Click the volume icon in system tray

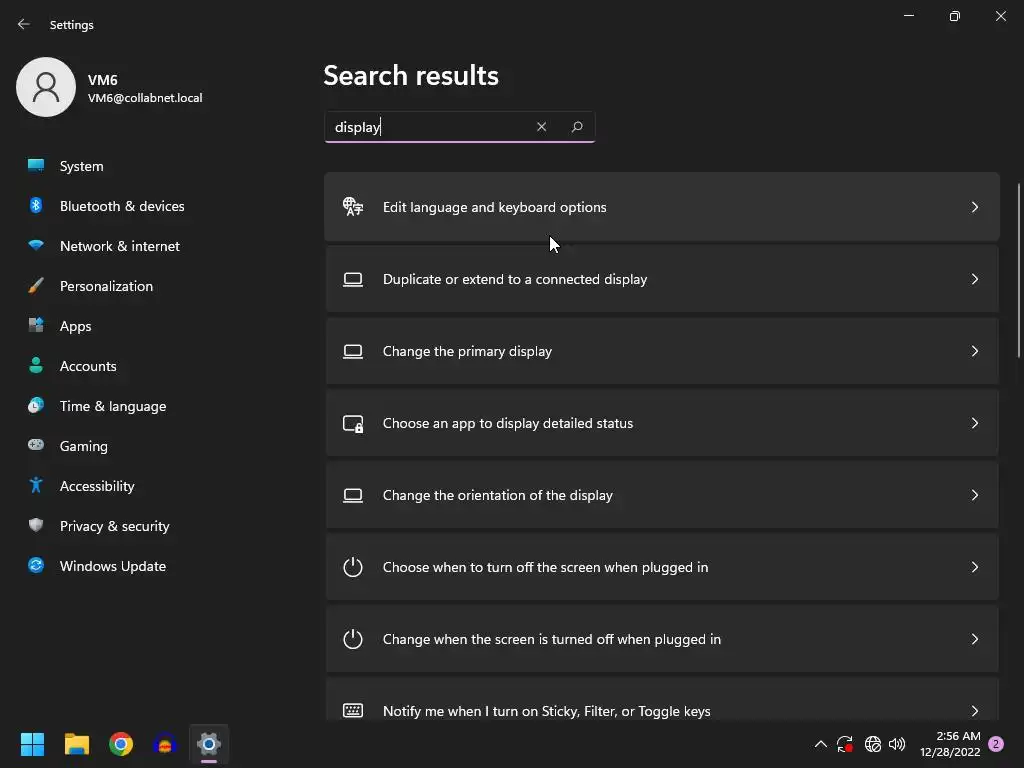(x=897, y=744)
